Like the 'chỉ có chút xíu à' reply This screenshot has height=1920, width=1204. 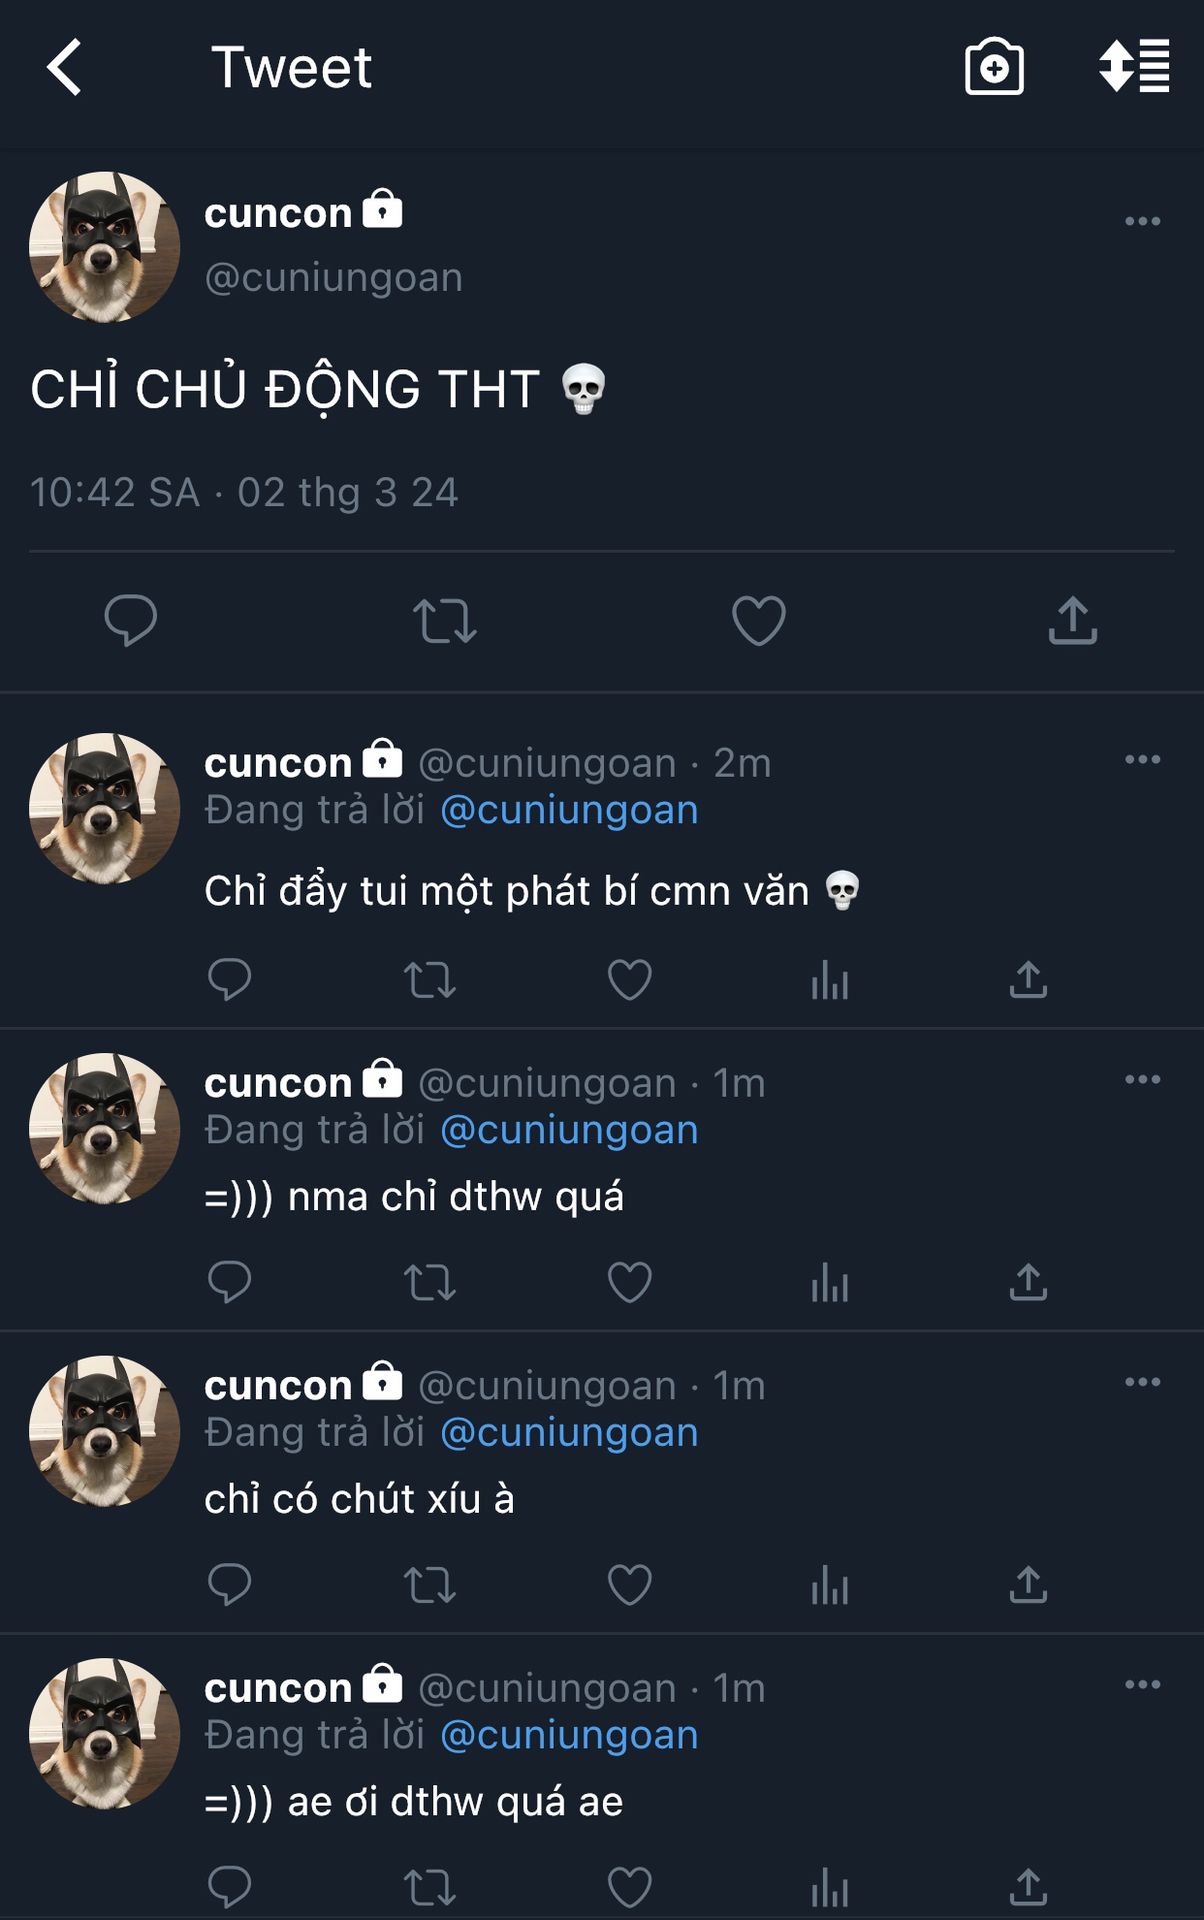630,1585
